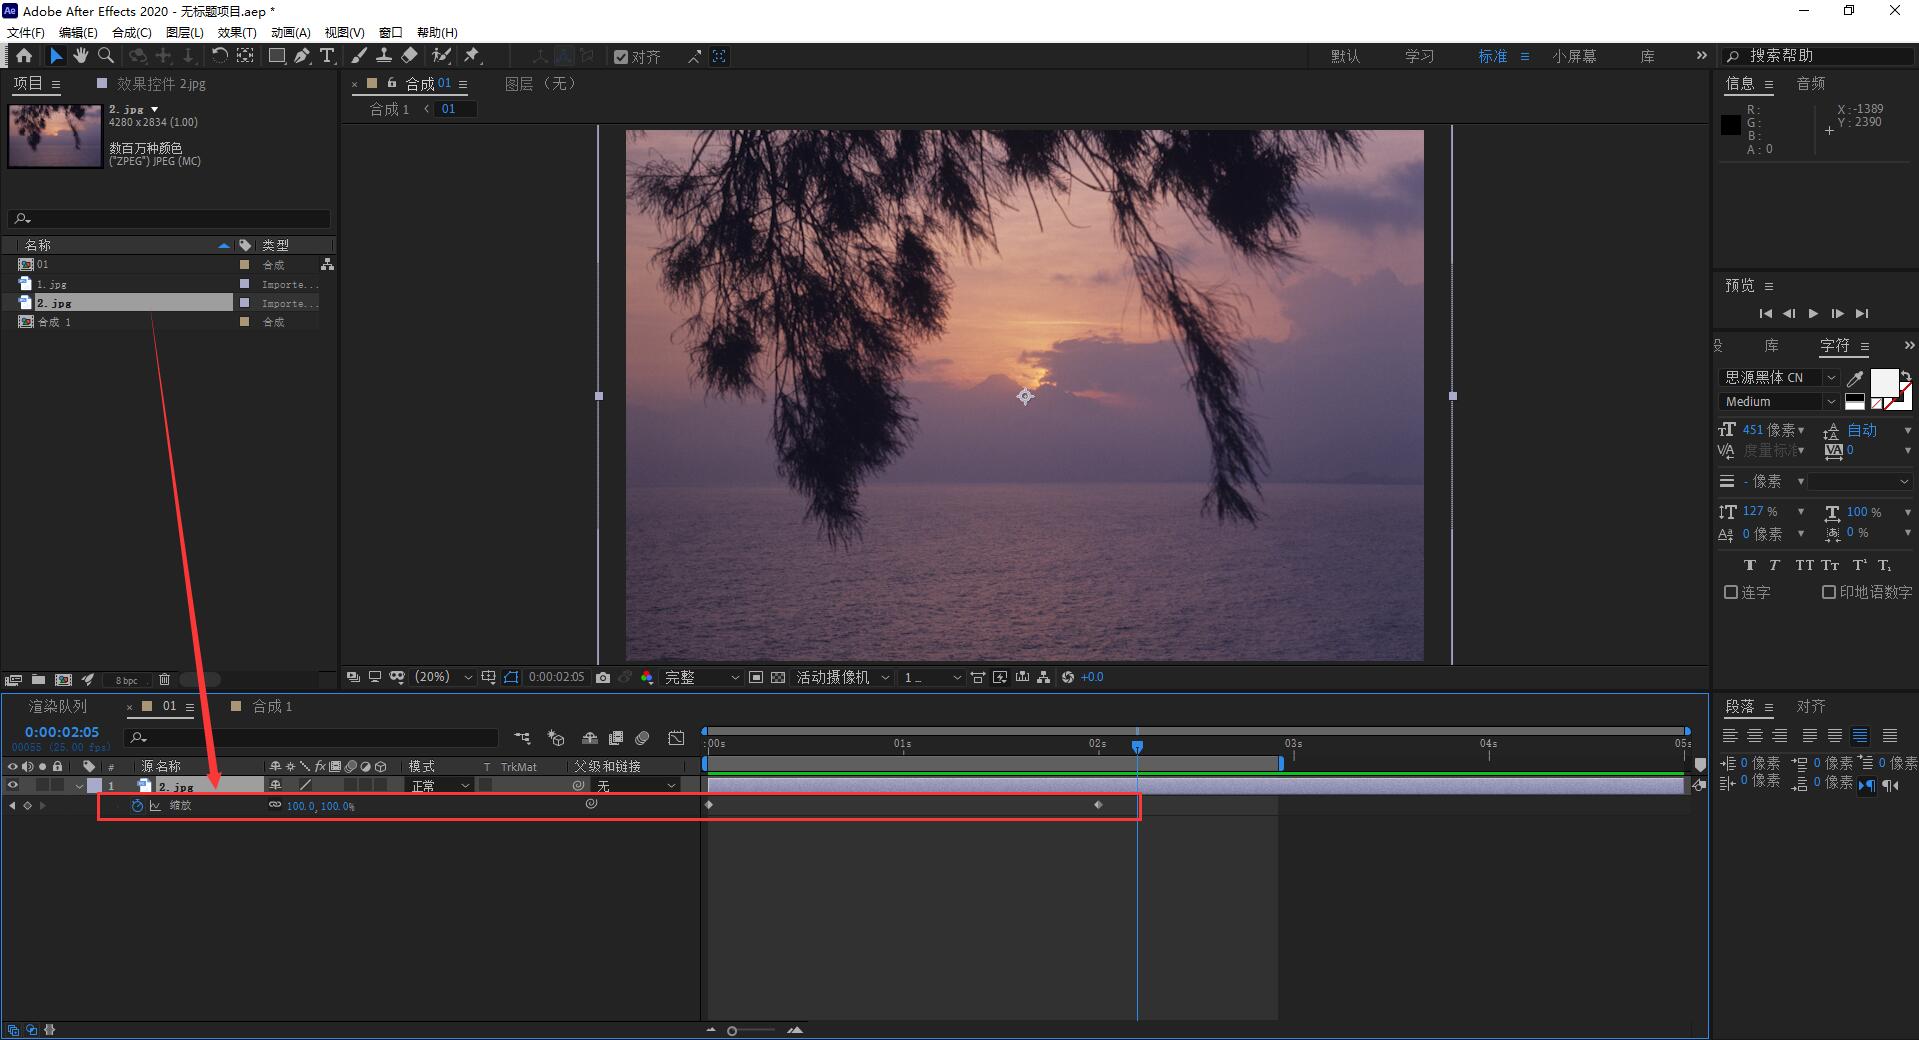Select the Zoom magnifier tool
This screenshot has width=1919, height=1040.
pyautogui.click(x=106, y=56)
